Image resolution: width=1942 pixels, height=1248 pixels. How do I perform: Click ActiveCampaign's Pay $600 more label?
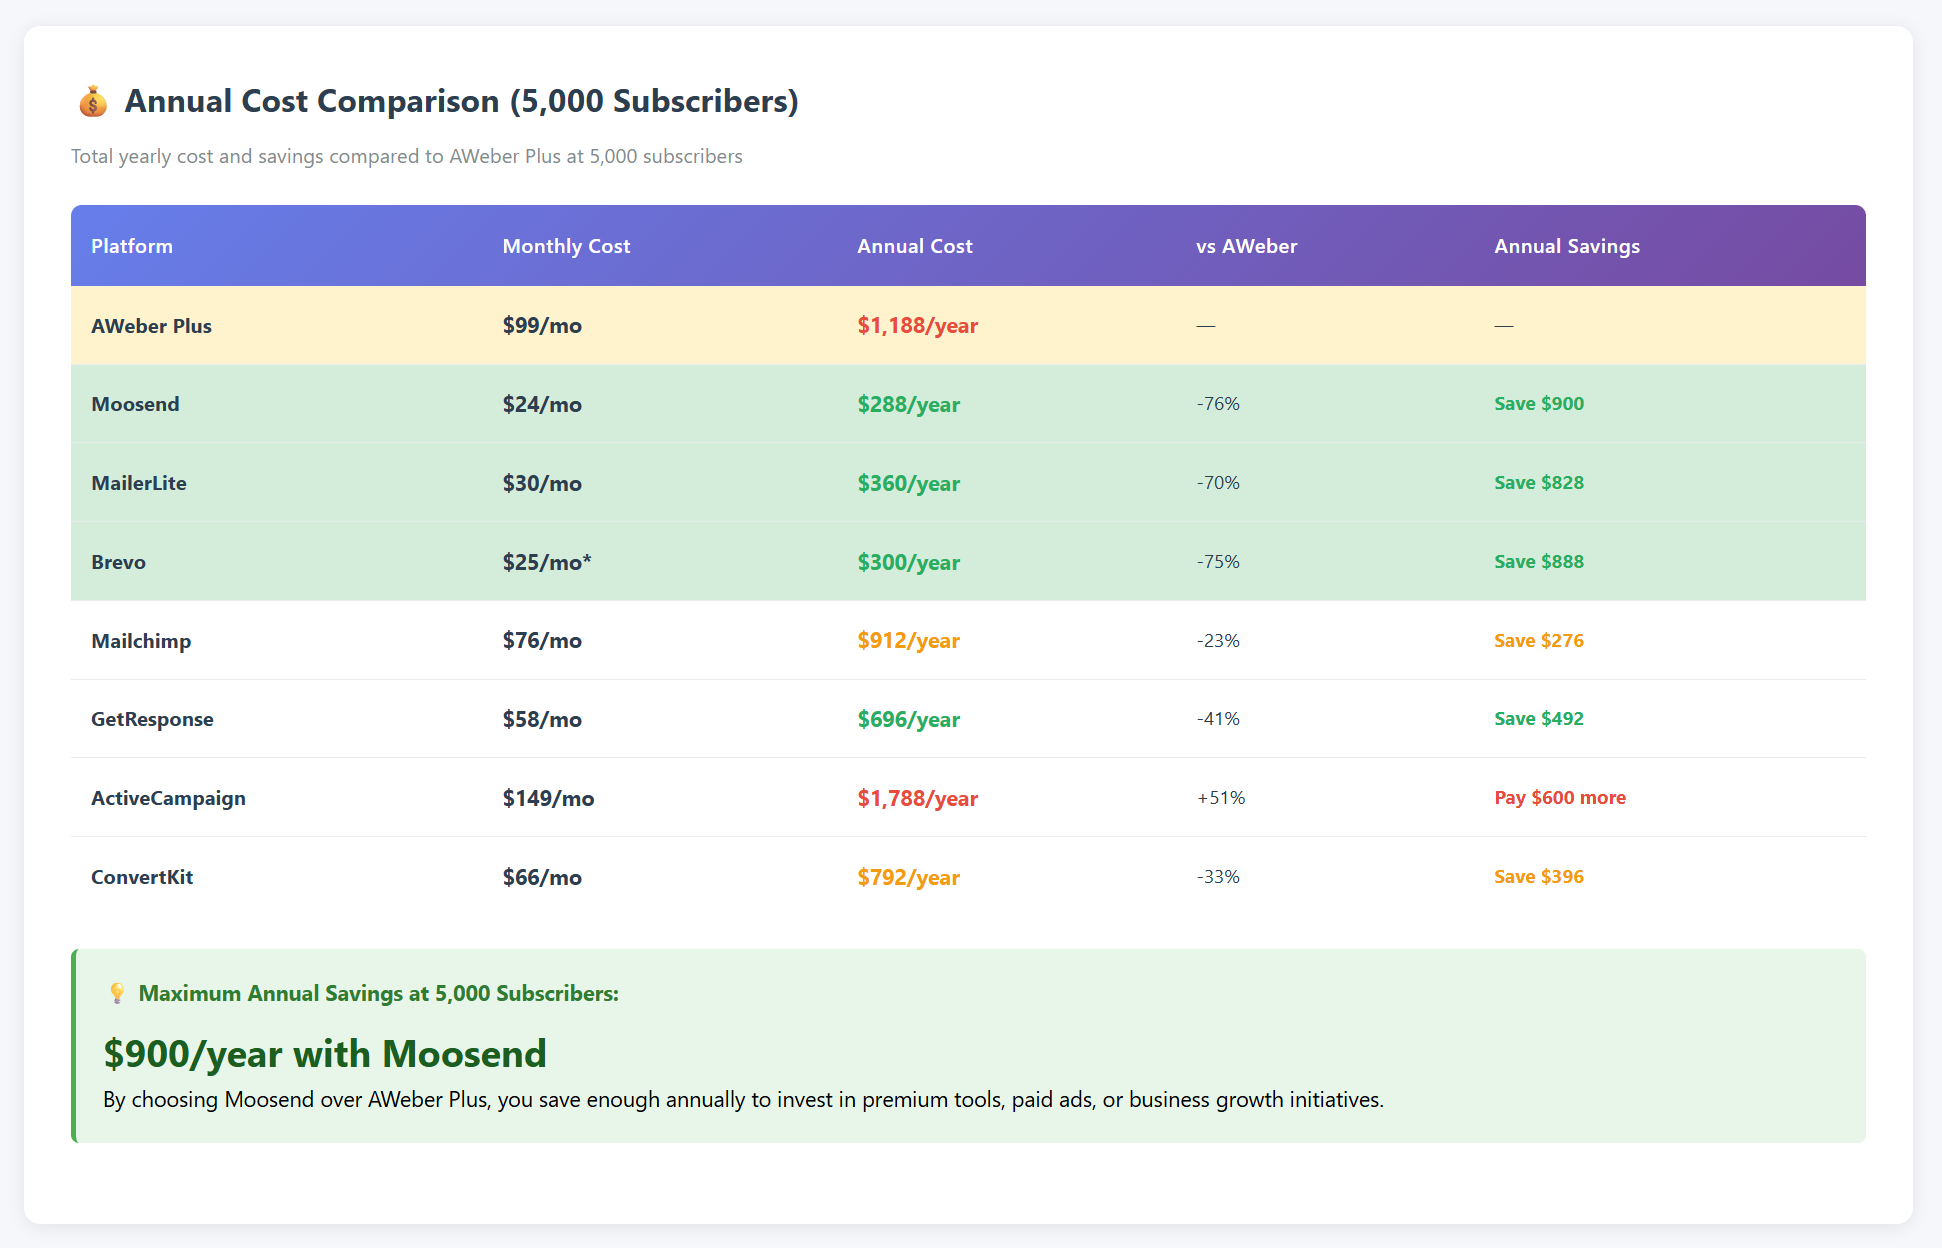tap(1559, 798)
